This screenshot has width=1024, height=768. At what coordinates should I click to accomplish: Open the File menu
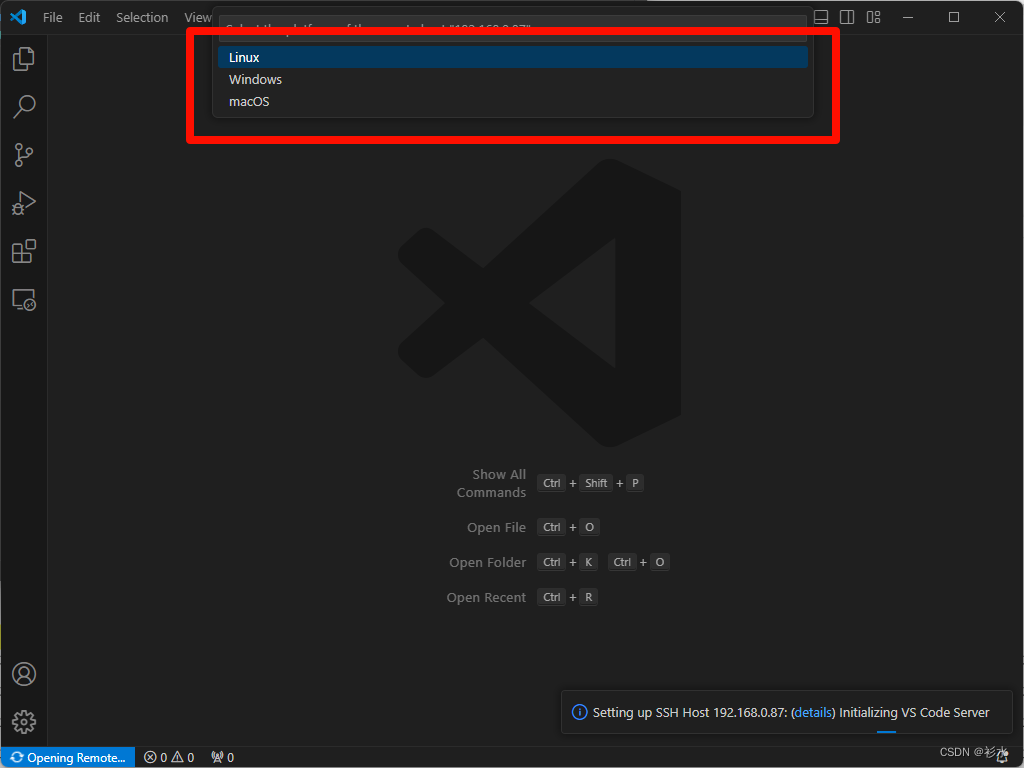(53, 18)
